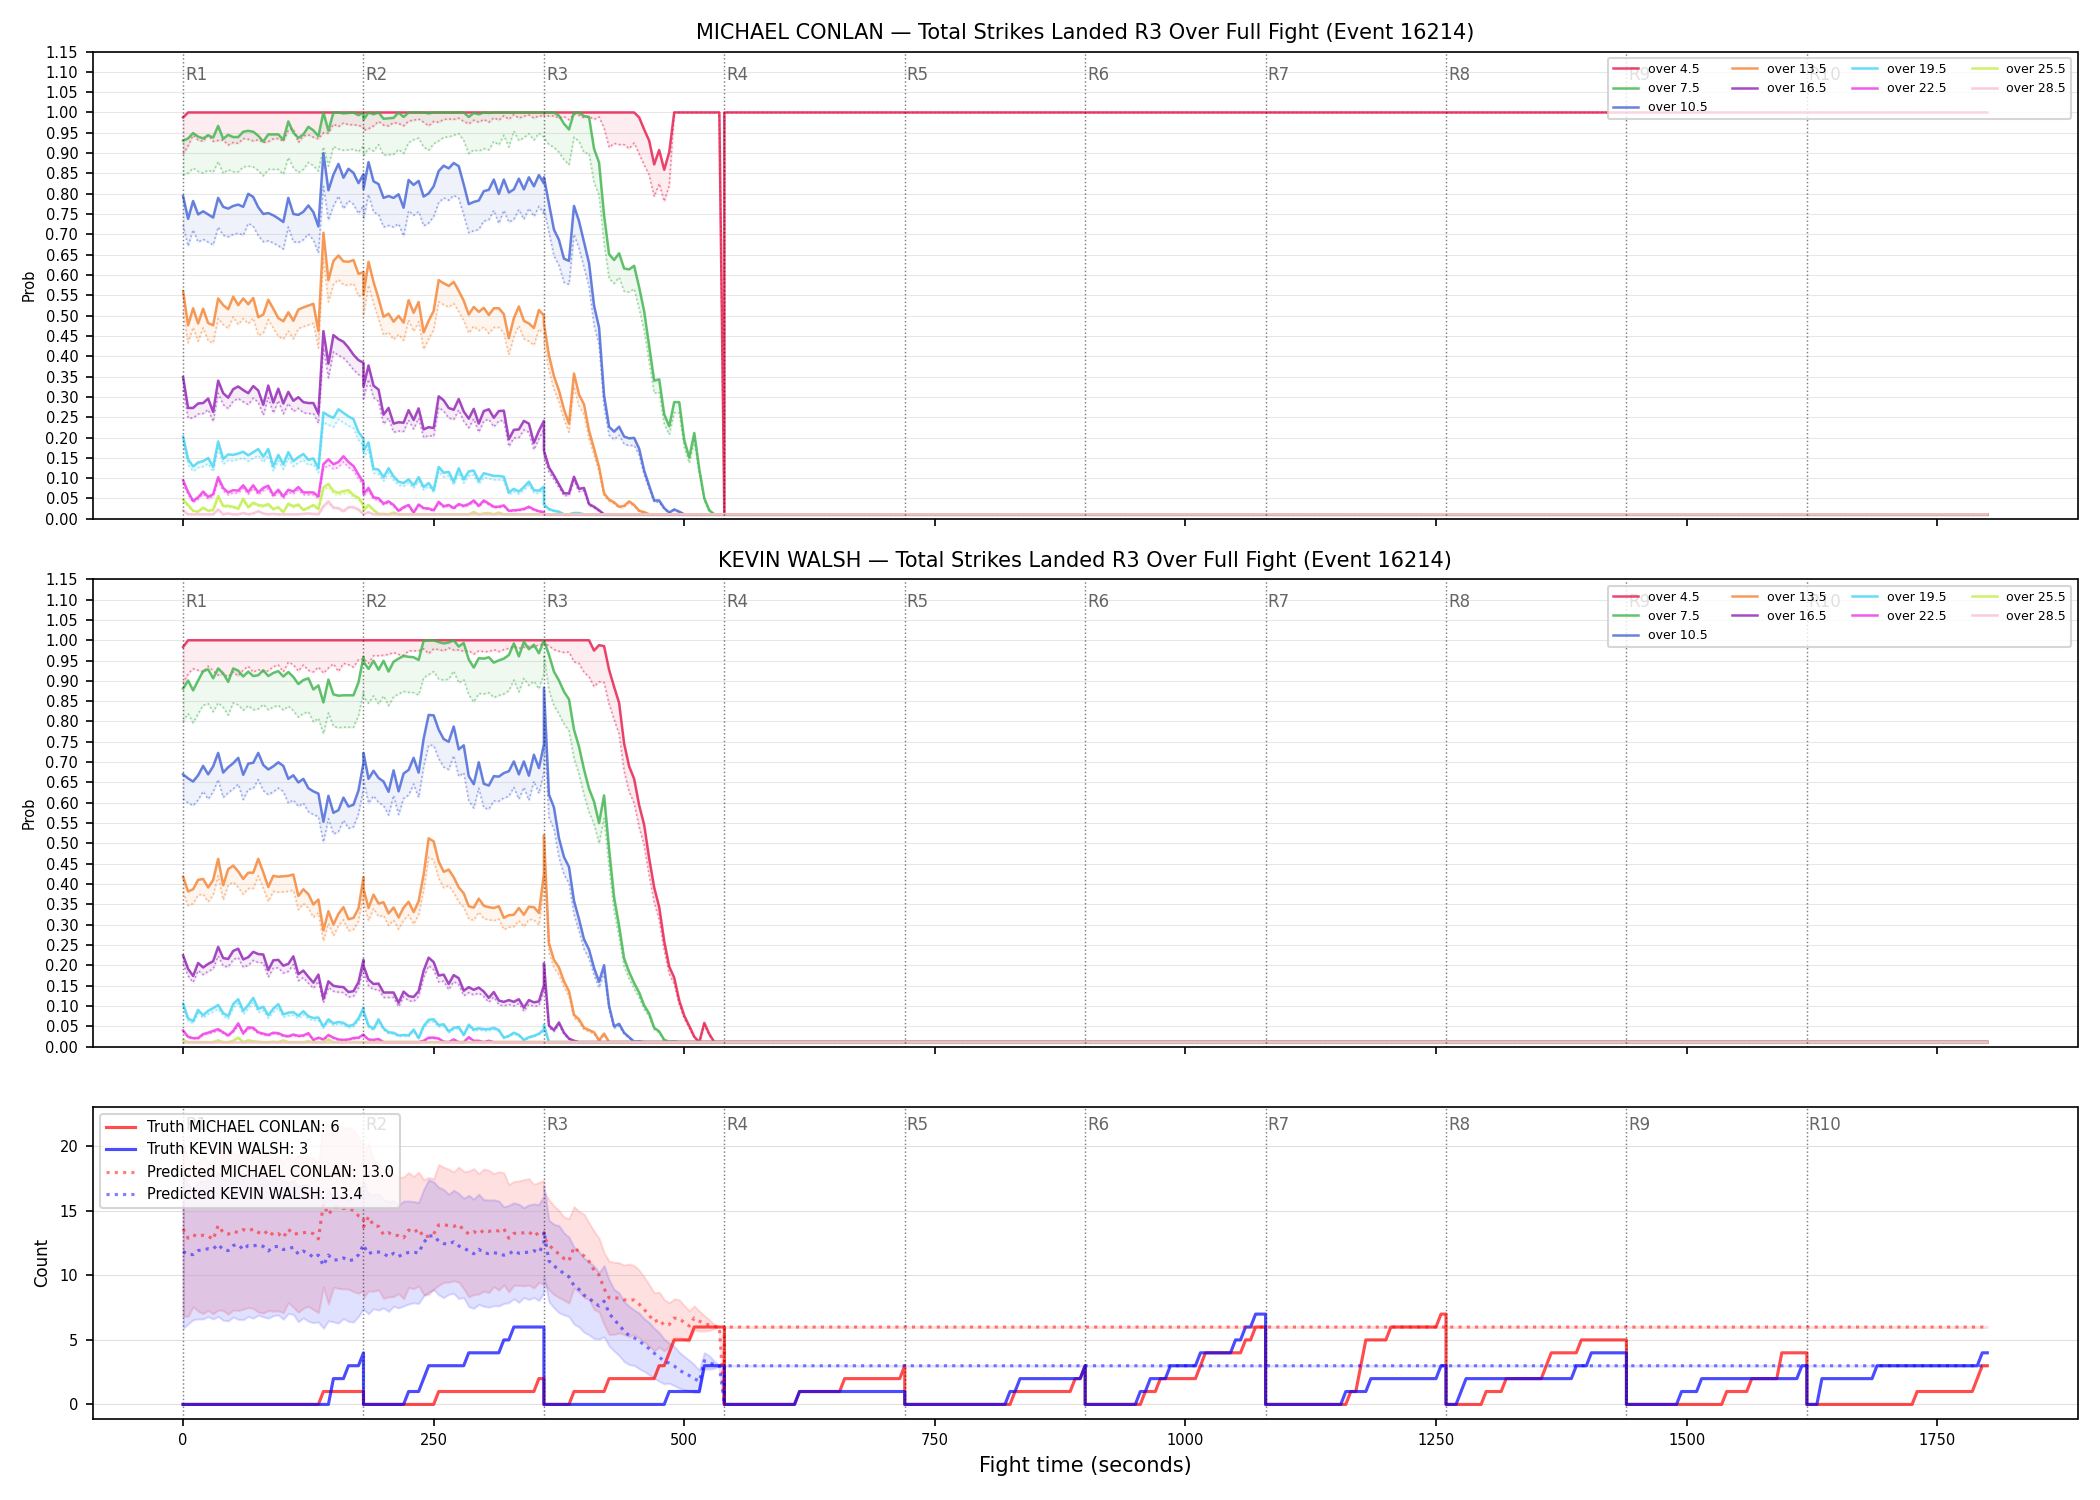2100x1500 pixels.
Task: Click 'Count' y-axis label on bottom chart
Action: tap(41, 1263)
